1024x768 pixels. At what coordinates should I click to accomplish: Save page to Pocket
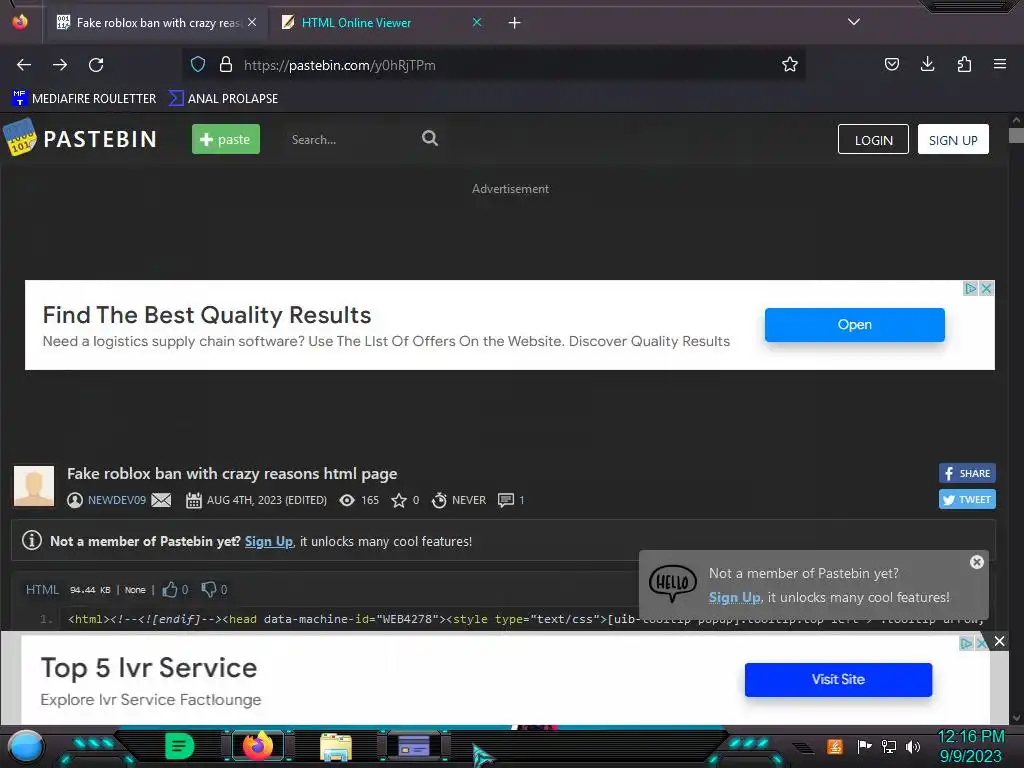click(891, 64)
